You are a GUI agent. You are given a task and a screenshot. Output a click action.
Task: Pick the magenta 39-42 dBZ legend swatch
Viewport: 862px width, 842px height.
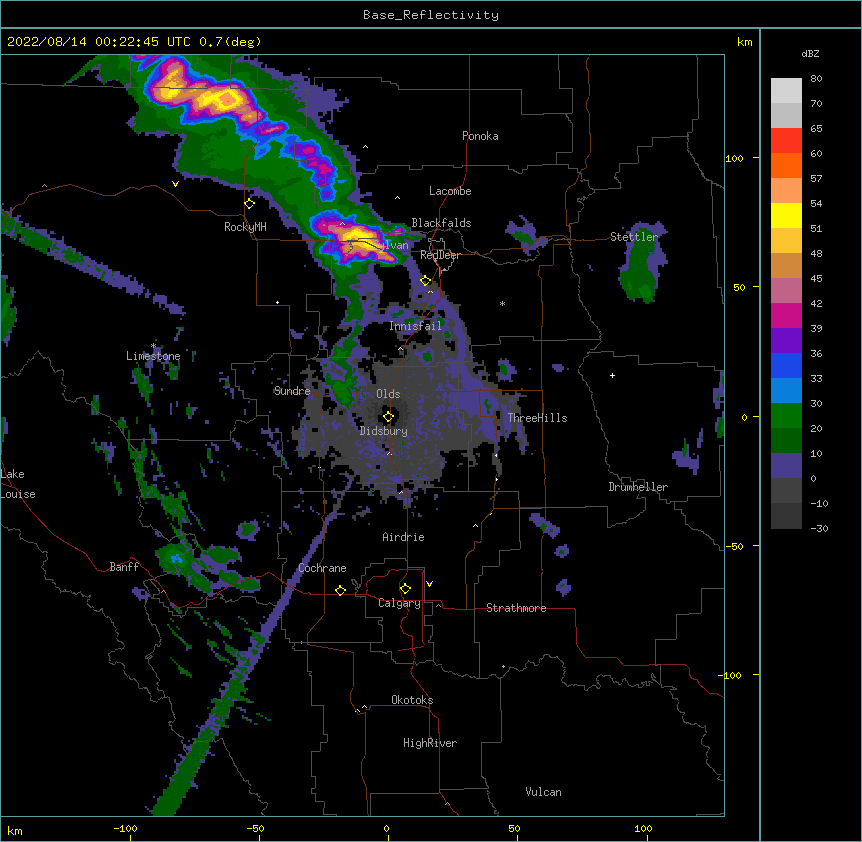pyautogui.click(x=786, y=315)
